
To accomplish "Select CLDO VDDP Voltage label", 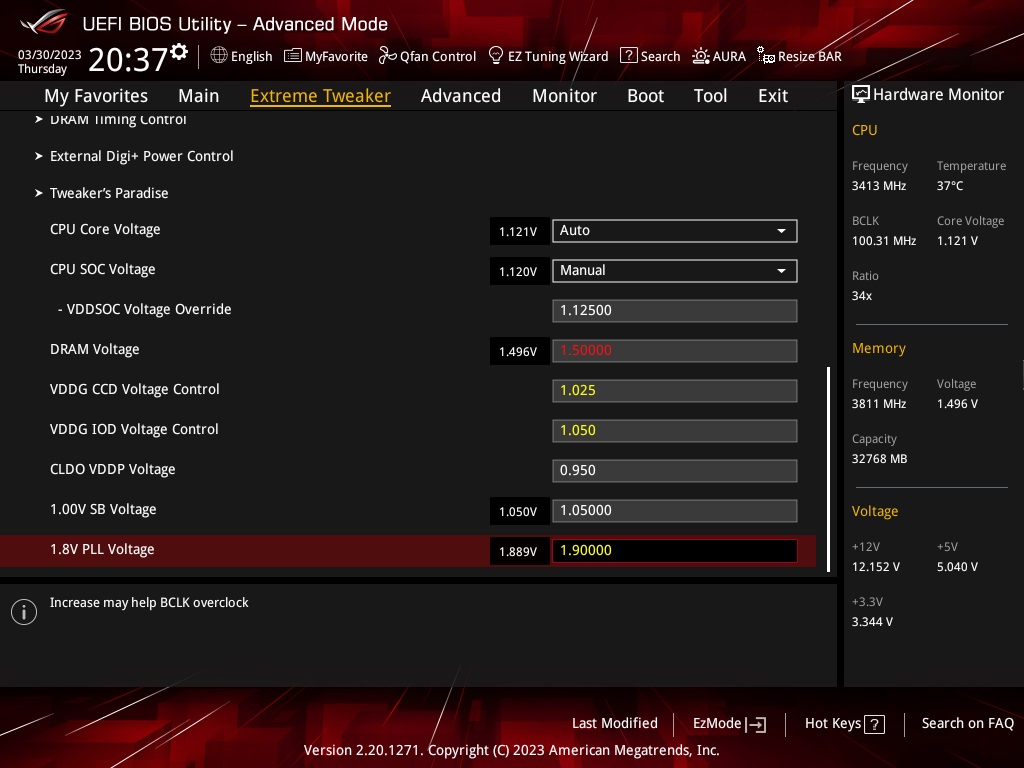I will [x=112, y=469].
